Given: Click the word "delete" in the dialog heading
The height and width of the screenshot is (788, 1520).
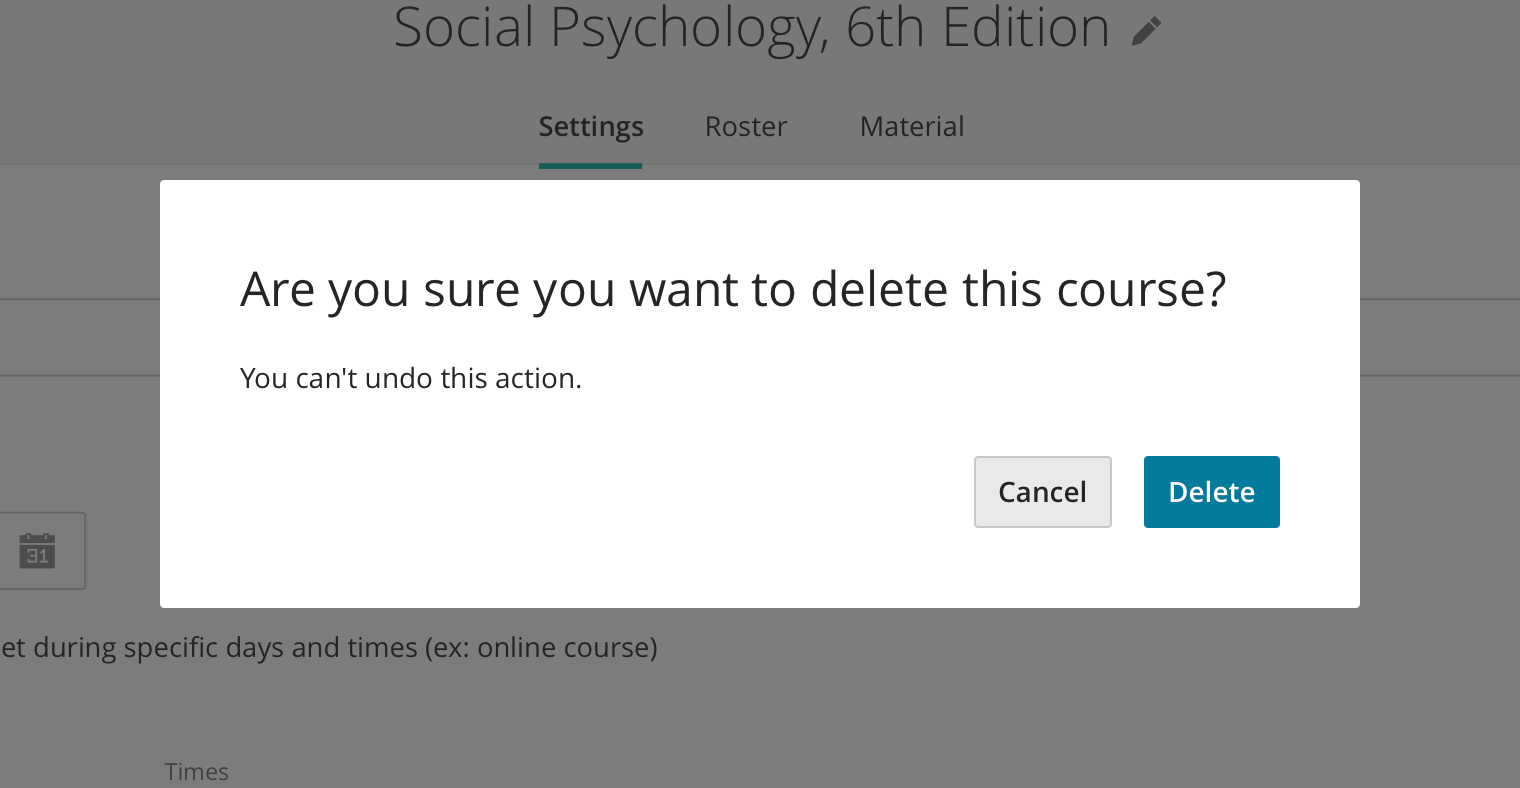Looking at the screenshot, I should (x=879, y=290).
